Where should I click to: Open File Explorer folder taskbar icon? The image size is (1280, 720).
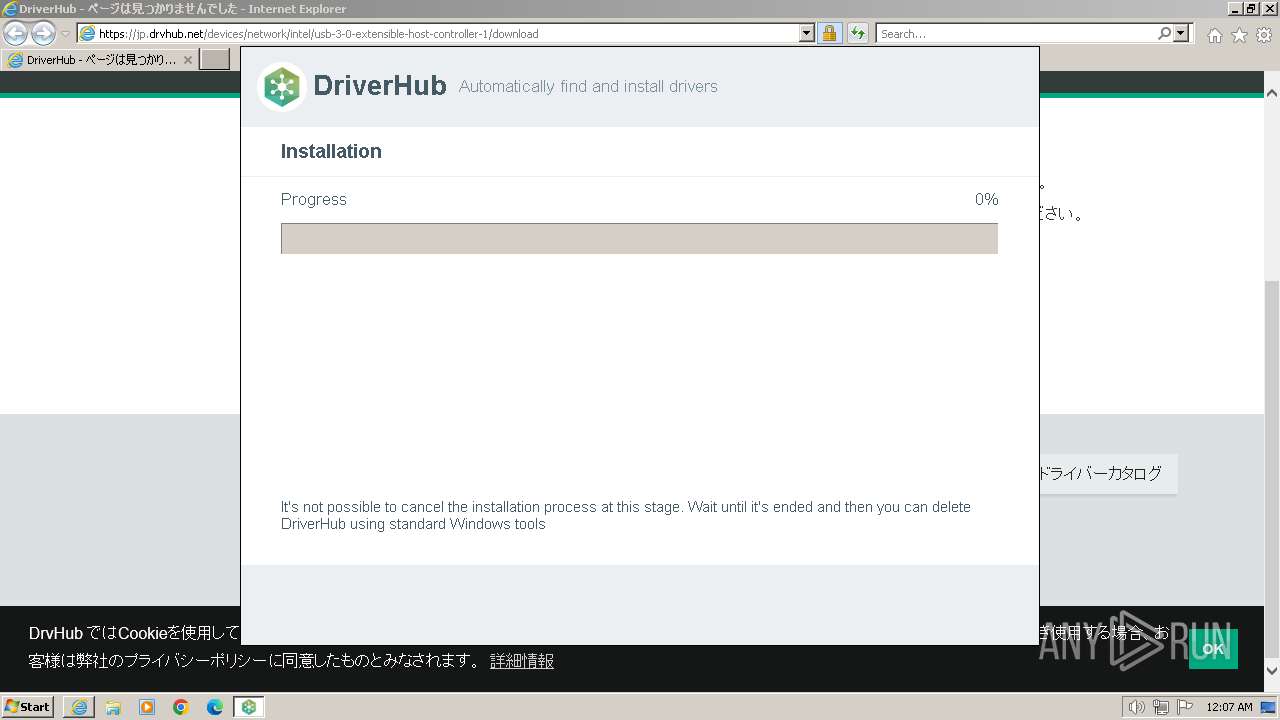click(x=113, y=706)
